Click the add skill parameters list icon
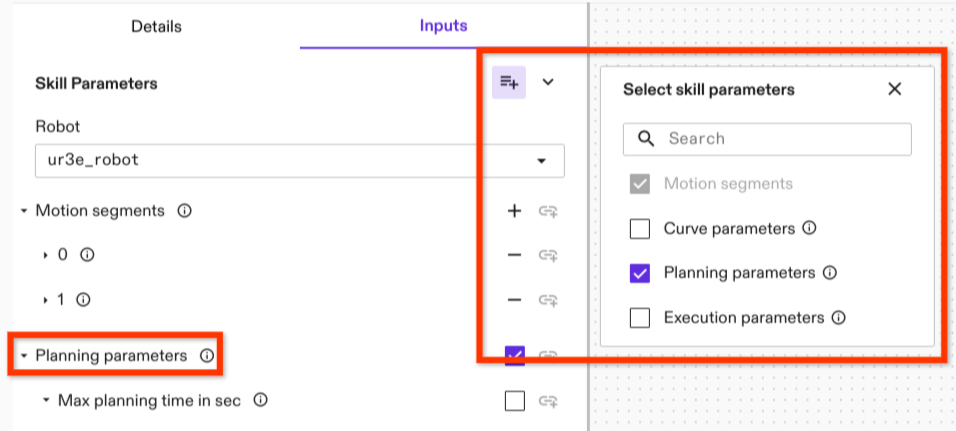956x431 pixels. click(x=509, y=82)
